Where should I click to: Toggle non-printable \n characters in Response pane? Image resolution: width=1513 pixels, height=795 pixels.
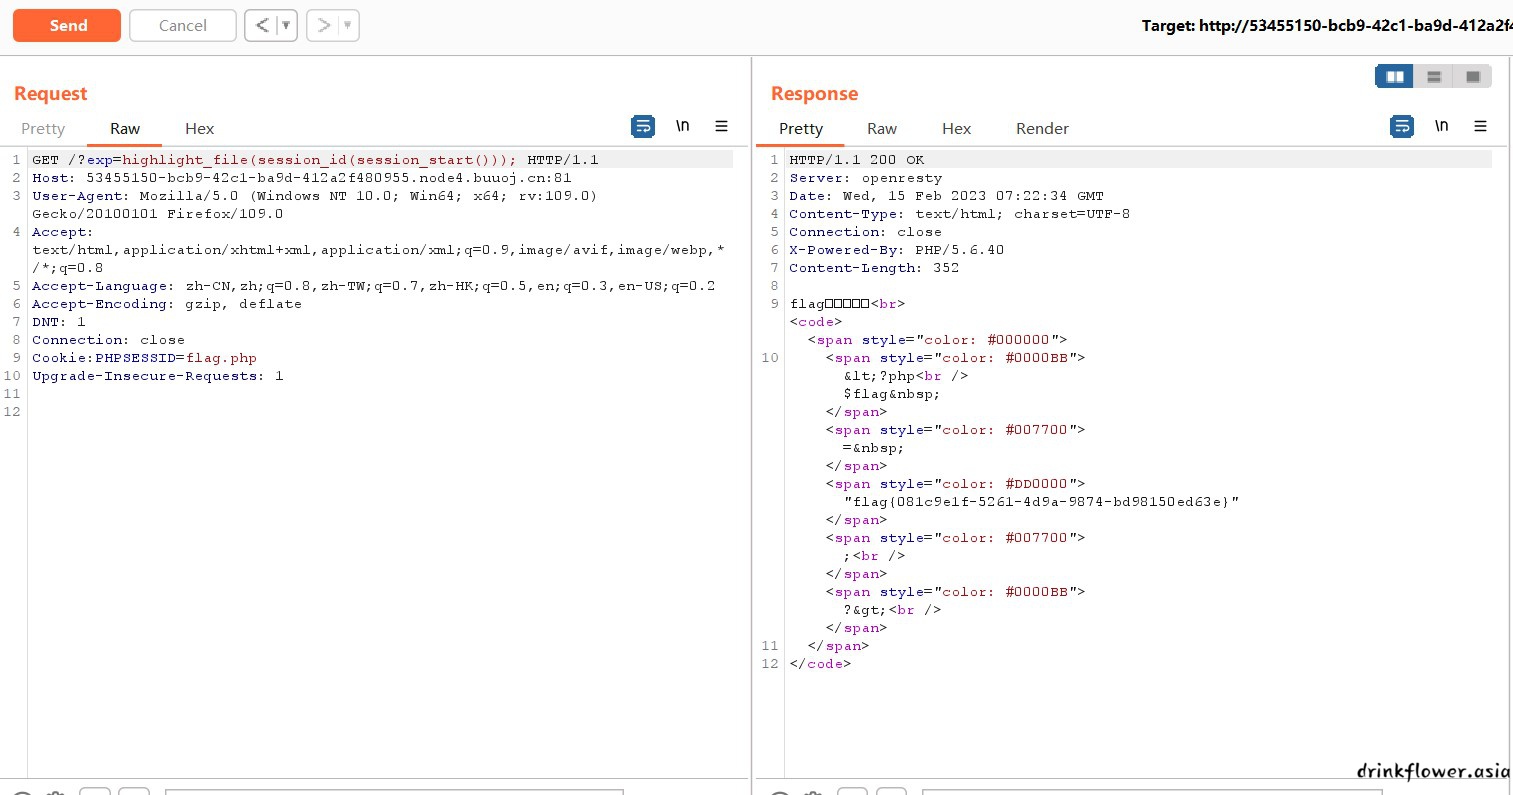point(1442,126)
